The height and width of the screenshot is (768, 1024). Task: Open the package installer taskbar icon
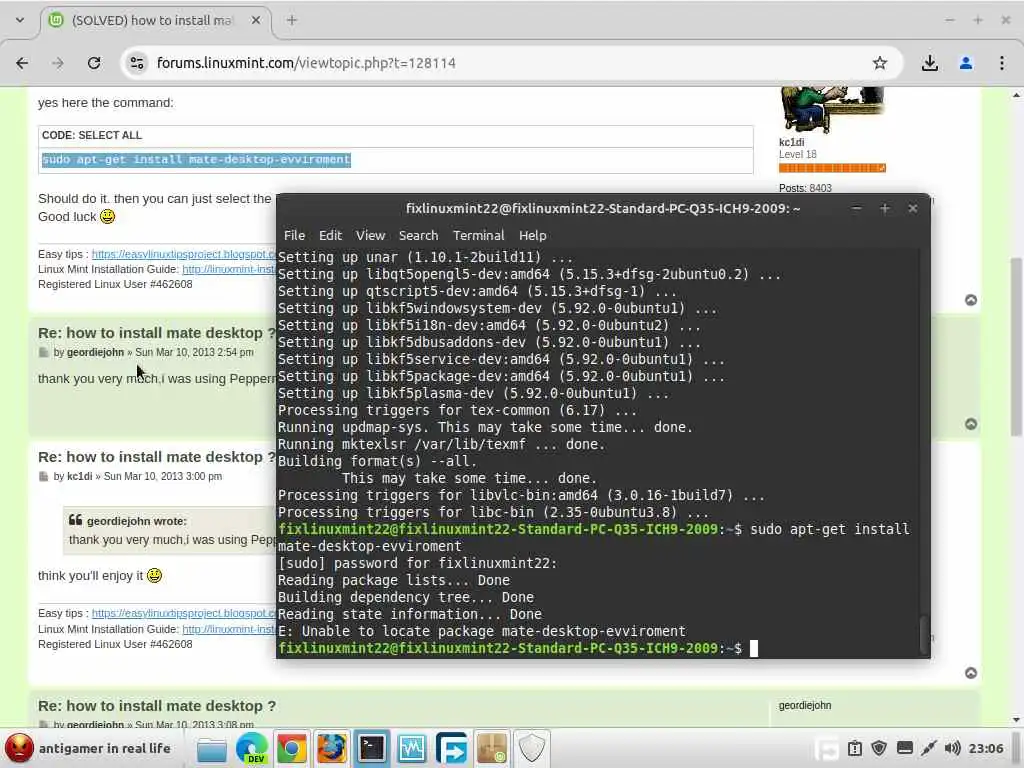492,749
